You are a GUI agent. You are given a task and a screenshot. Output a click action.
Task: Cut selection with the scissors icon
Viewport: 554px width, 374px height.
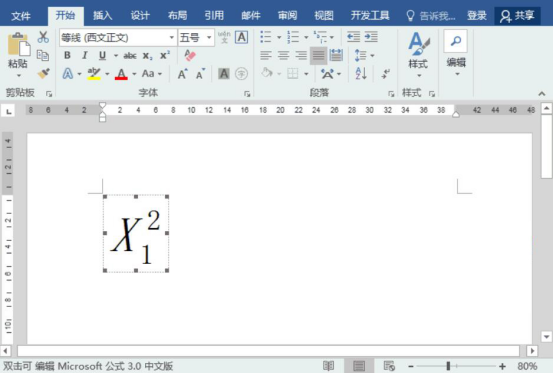[x=43, y=37]
